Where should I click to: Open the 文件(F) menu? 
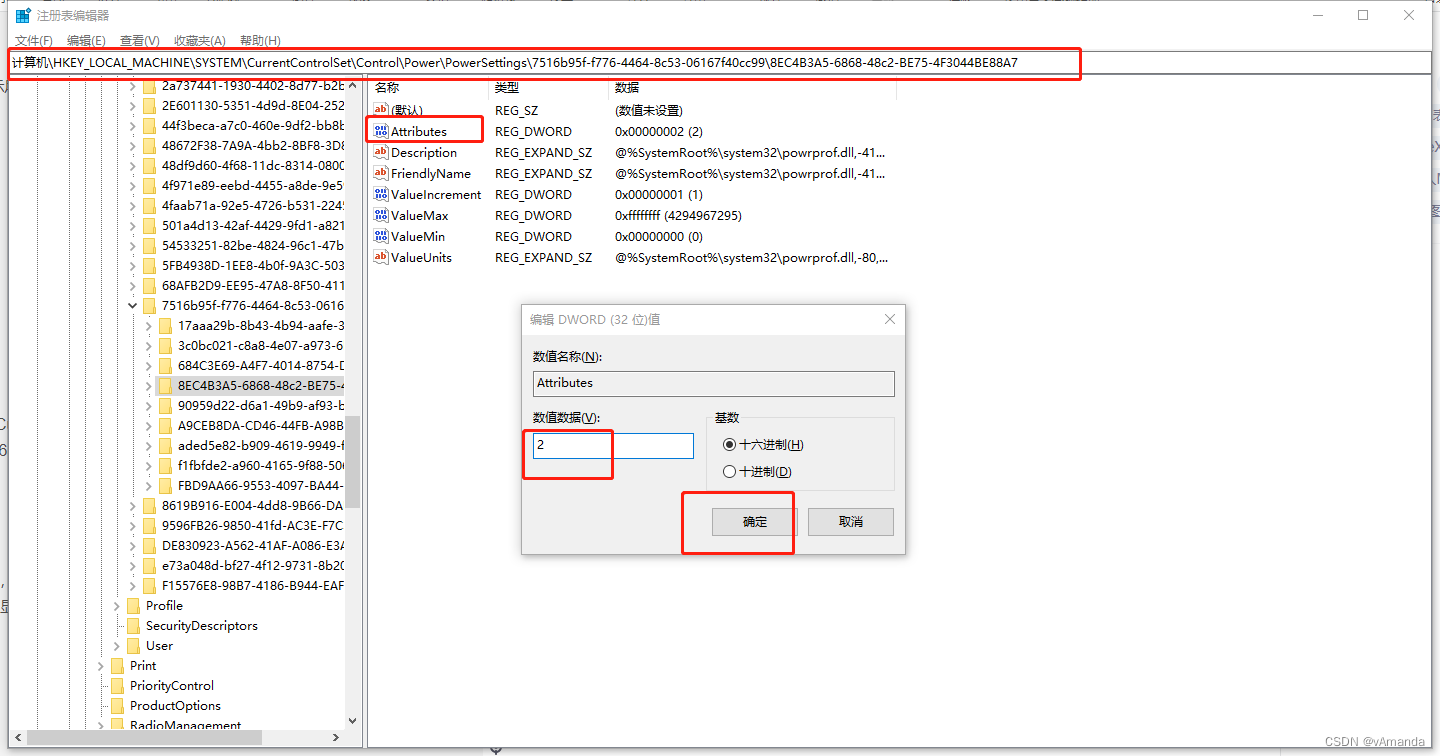(34, 40)
